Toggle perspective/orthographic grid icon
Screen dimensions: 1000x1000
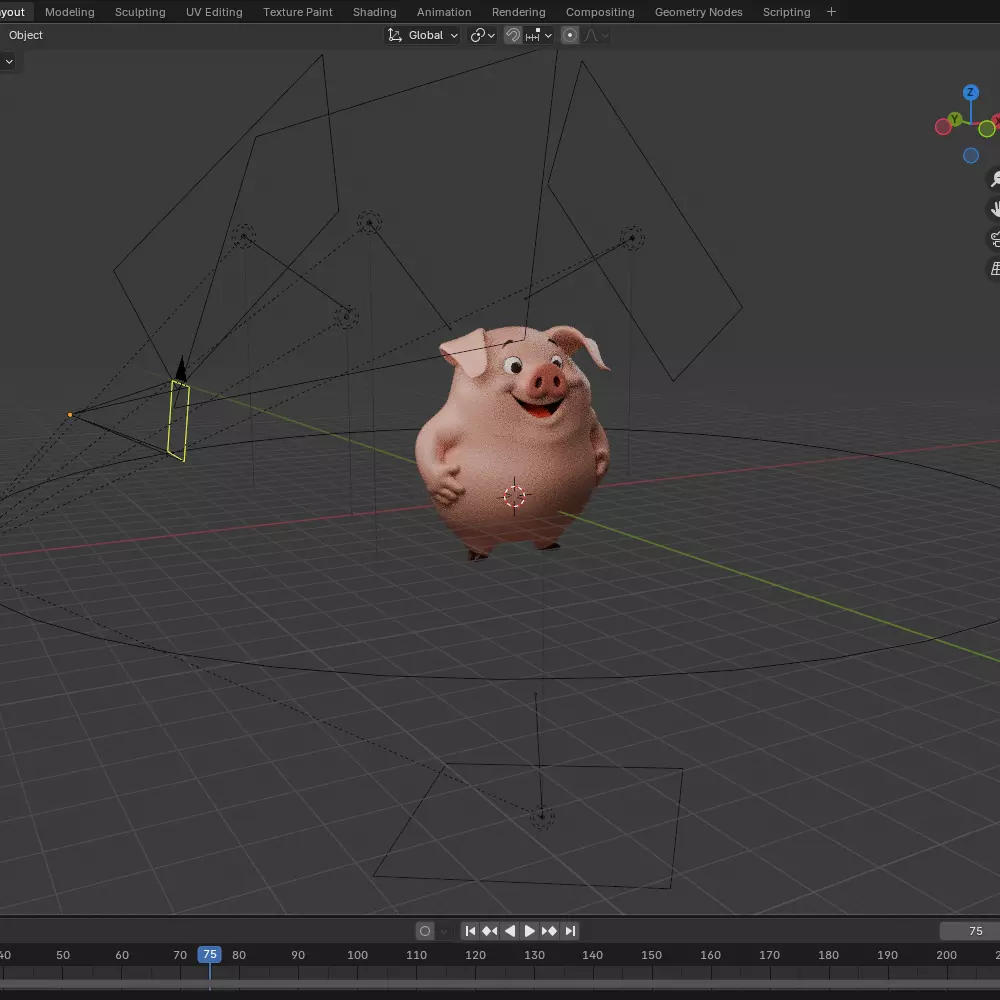(x=994, y=269)
